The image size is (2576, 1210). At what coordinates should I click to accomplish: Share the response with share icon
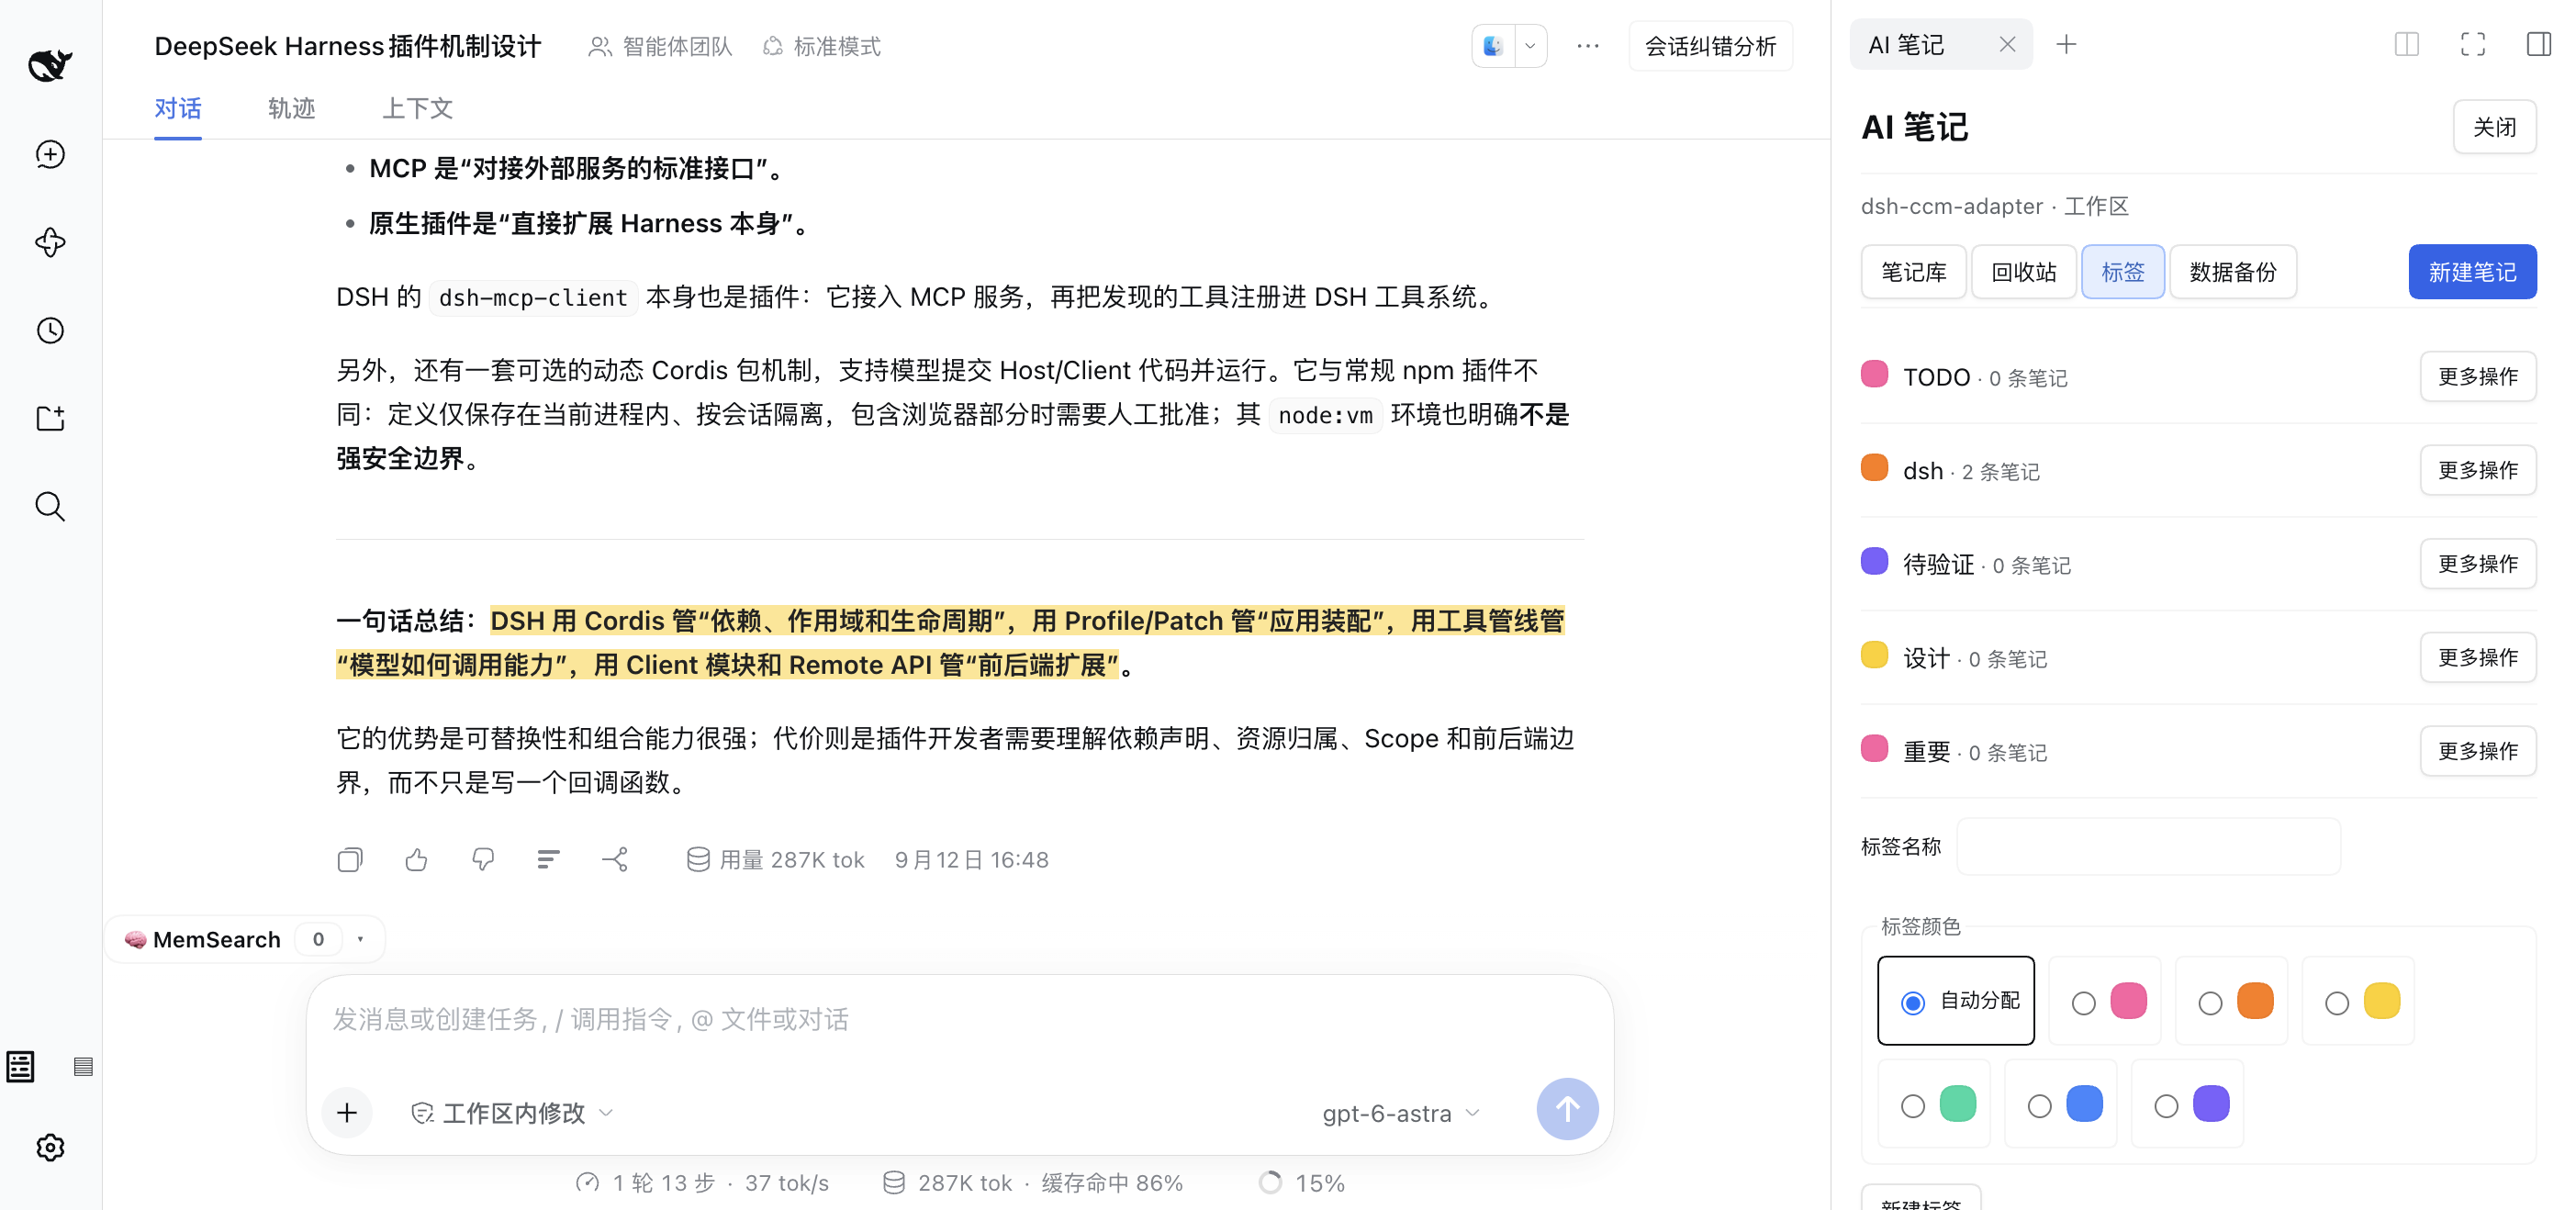615,859
